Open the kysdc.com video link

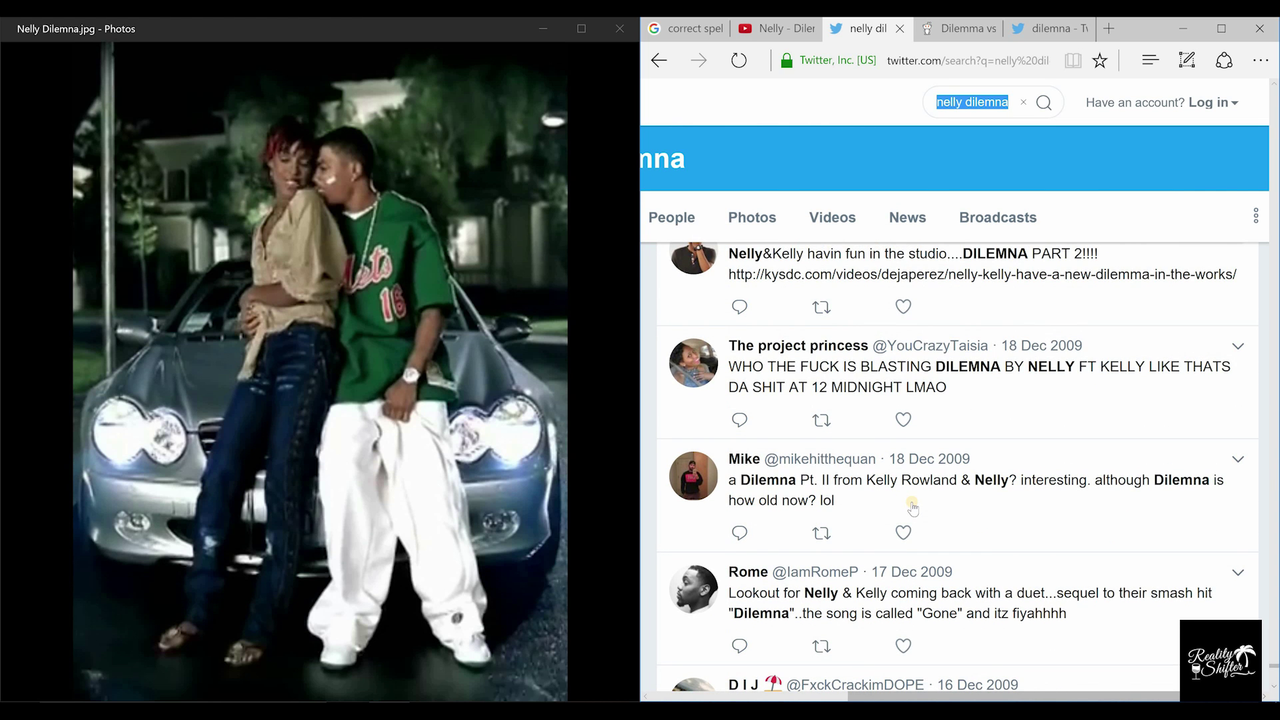982,274
